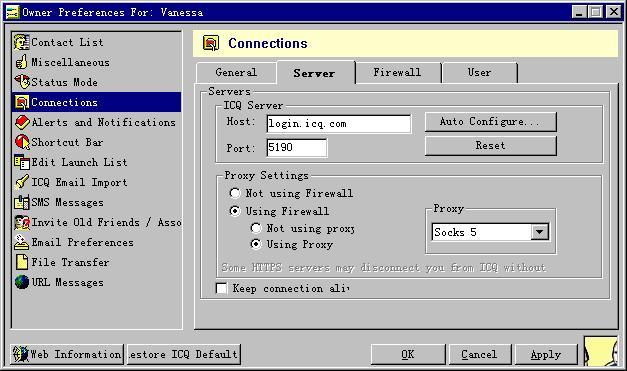Focus the Host server input field
The width and height of the screenshot is (627, 371).
[339, 124]
